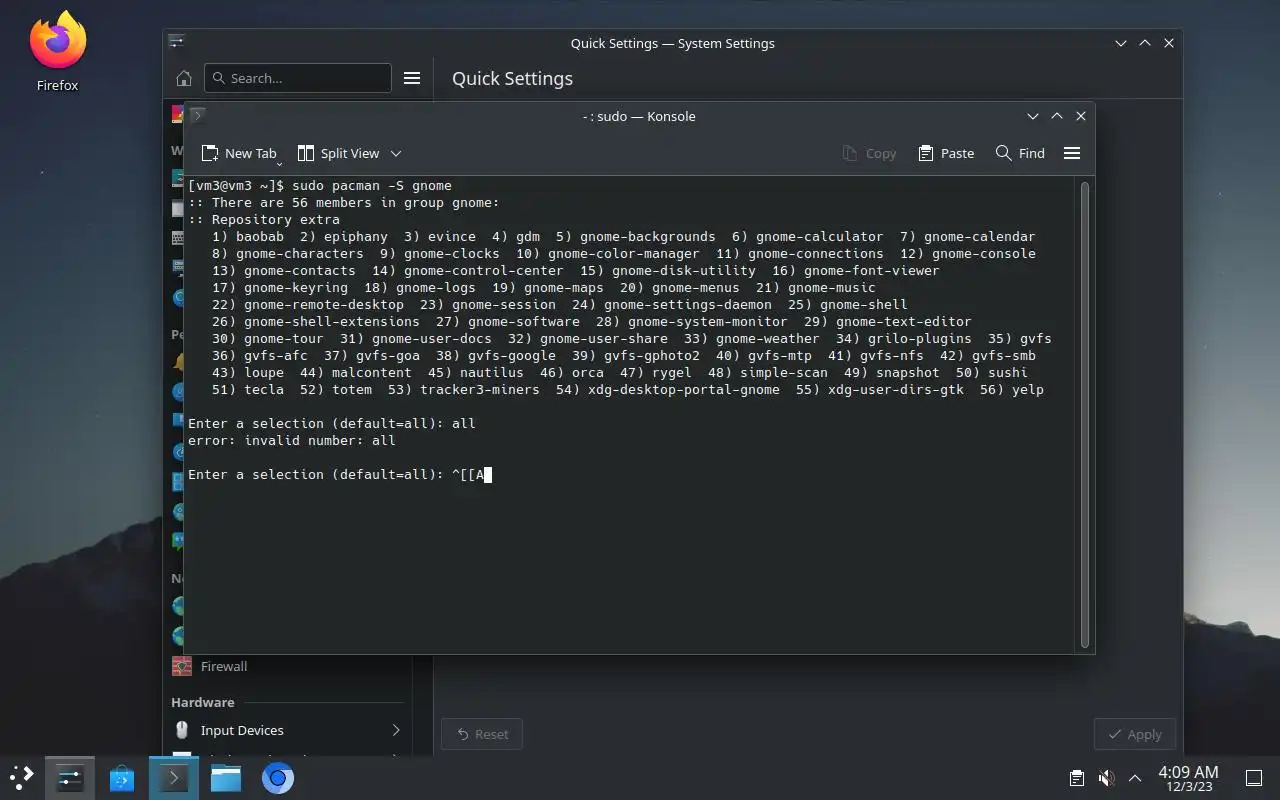Click the Konsole vertical scrollbar
Viewport: 1280px width, 800px height.
[1084, 414]
